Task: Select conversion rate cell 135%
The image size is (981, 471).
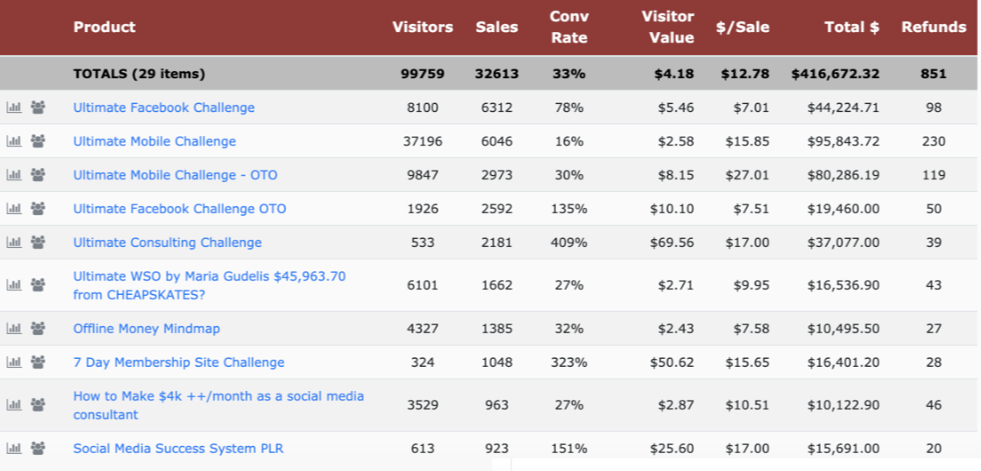Action: (569, 209)
